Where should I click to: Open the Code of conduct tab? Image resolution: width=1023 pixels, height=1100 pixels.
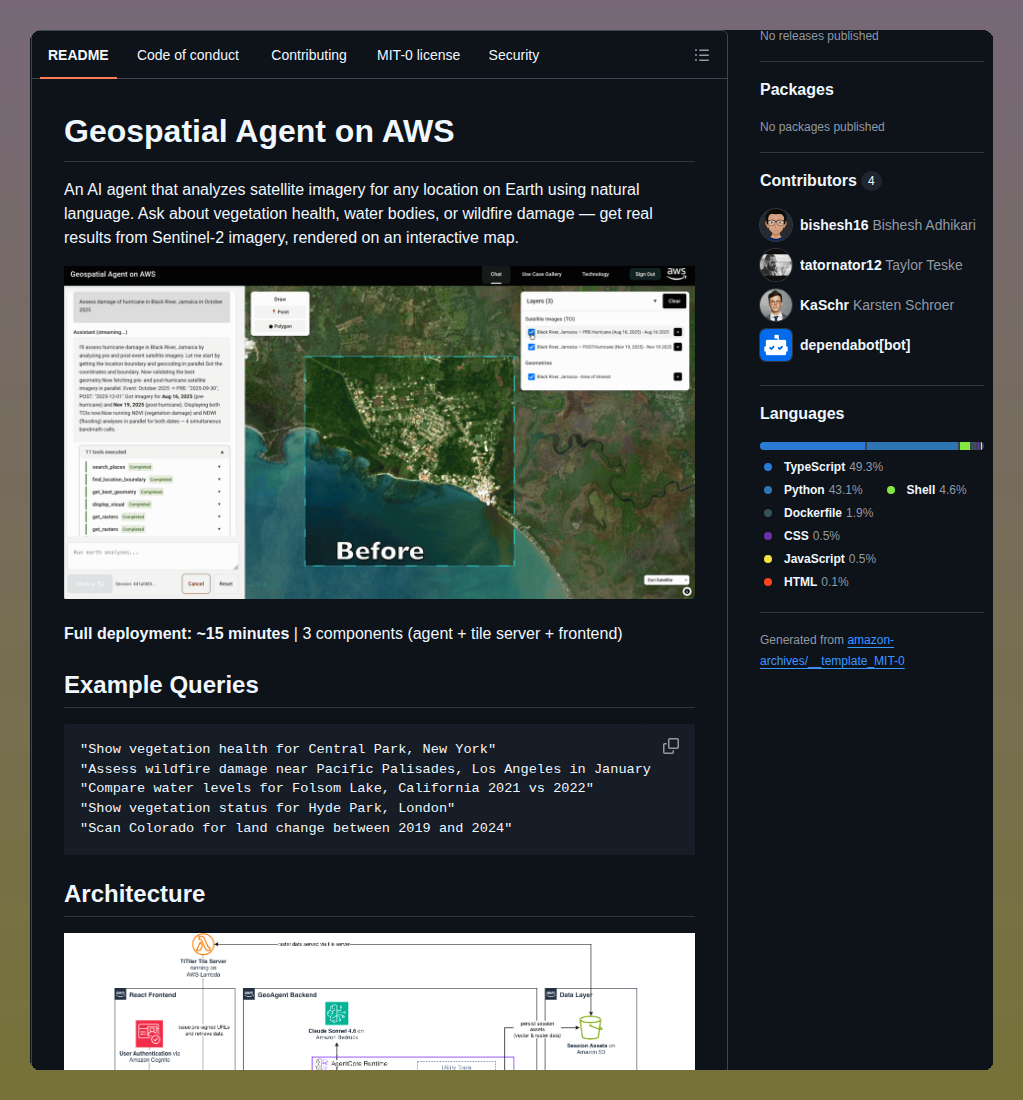pyautogui.click(x=188, y=55)
